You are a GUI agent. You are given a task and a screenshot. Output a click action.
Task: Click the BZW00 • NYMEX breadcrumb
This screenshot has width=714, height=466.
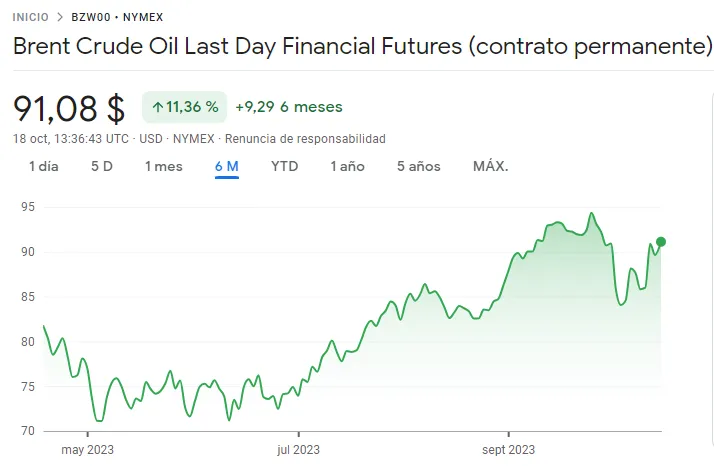click(117, 17)
